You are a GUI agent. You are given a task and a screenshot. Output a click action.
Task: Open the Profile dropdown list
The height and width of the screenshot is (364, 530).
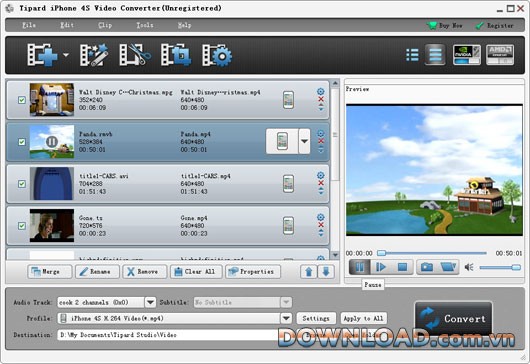coord(286,318)
